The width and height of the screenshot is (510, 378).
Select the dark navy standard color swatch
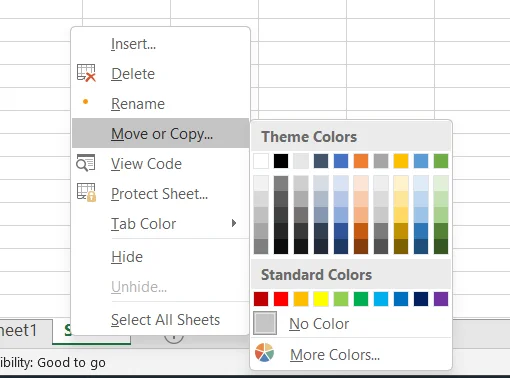click(x=421, y=299)
